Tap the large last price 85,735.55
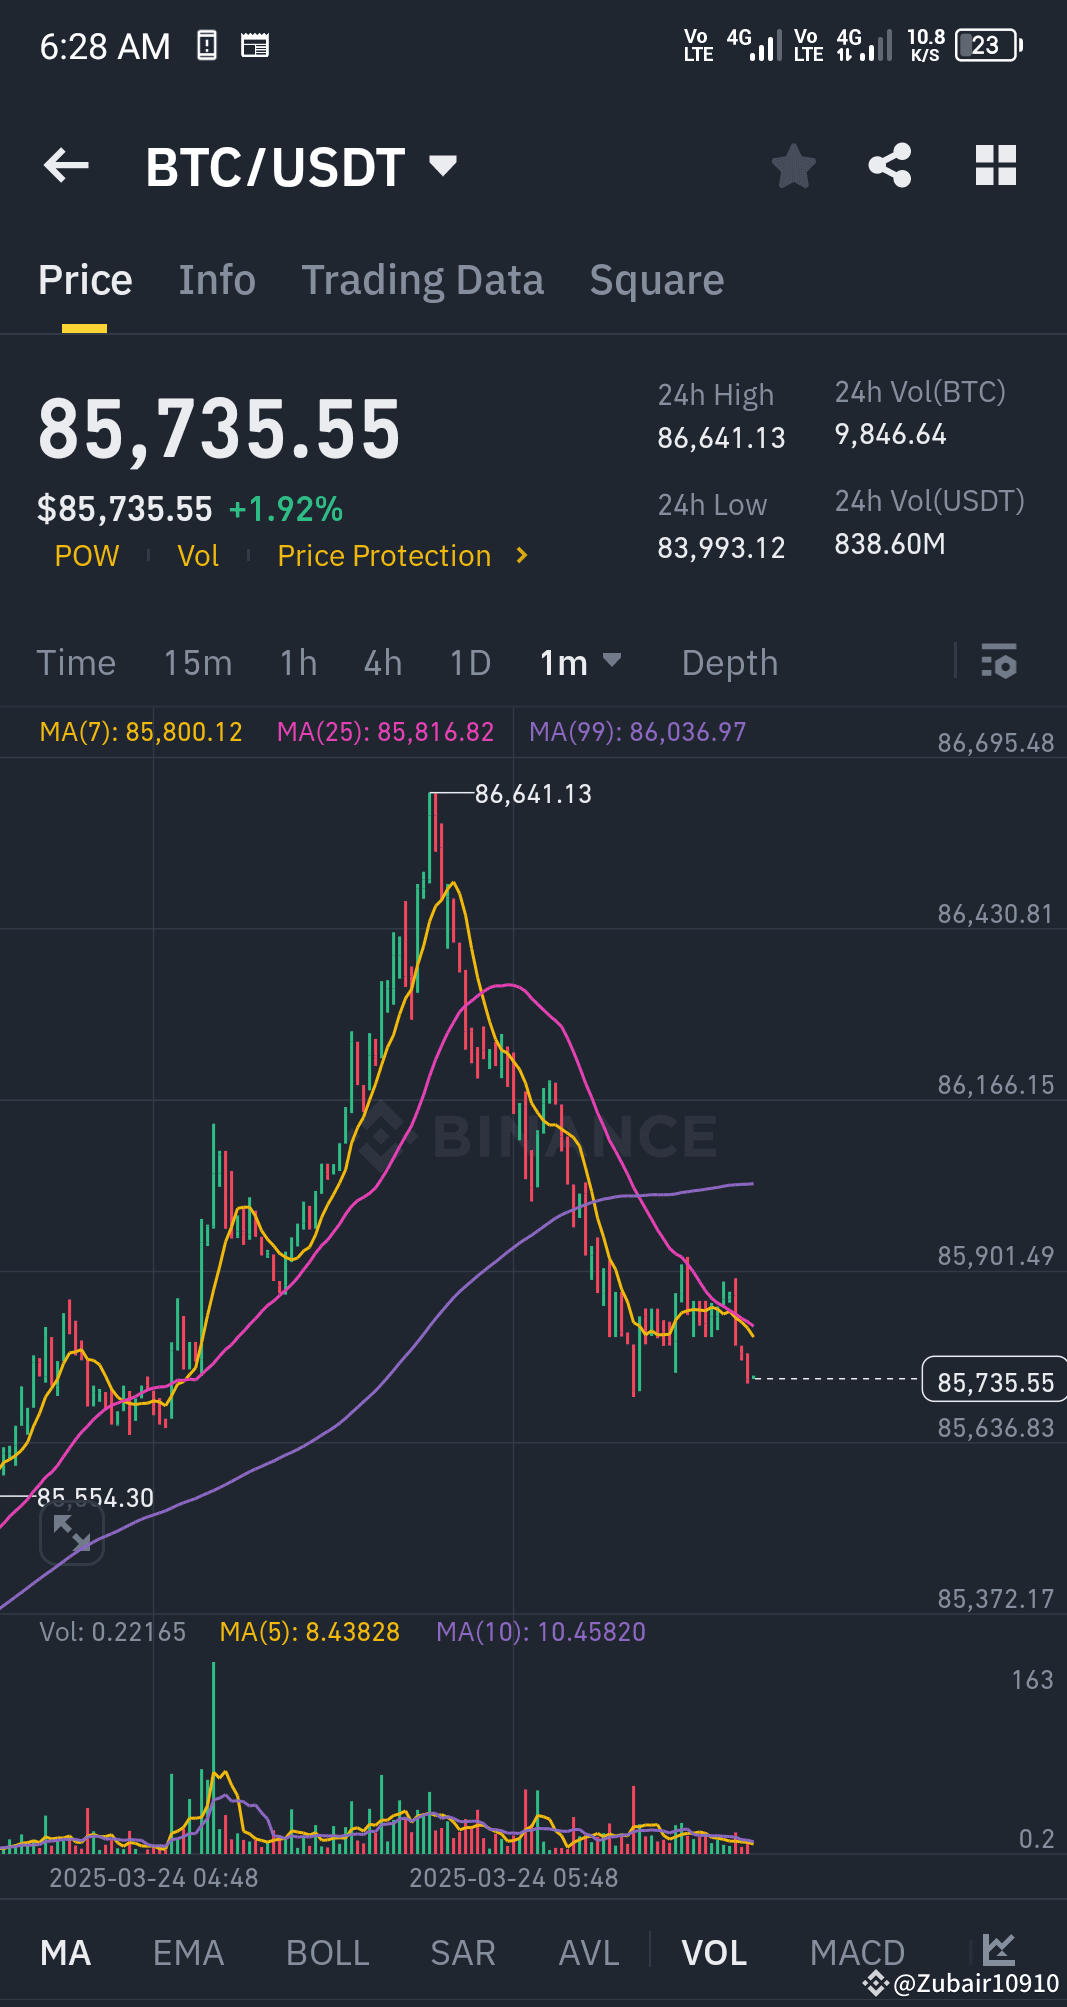 [219, 430]
